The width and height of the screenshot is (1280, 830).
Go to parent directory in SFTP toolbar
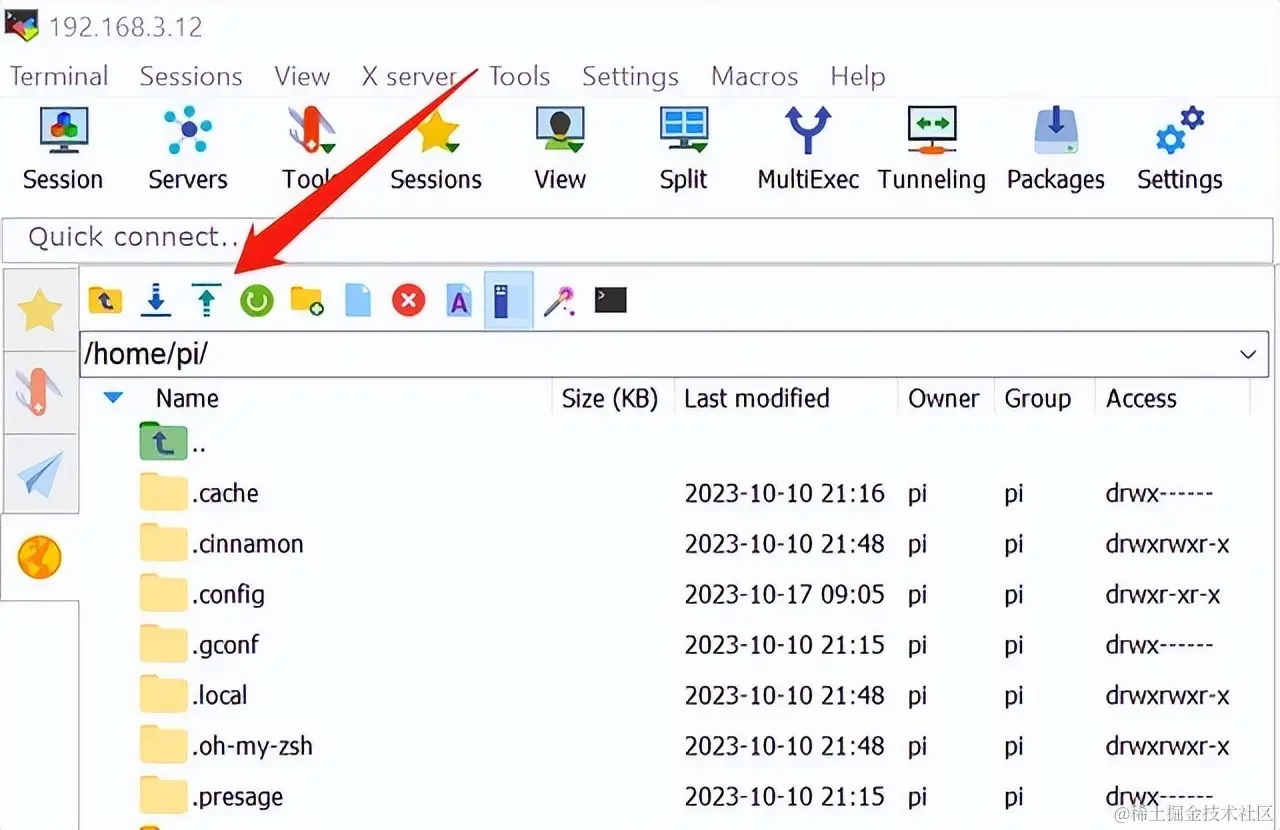tap(105, 300)
